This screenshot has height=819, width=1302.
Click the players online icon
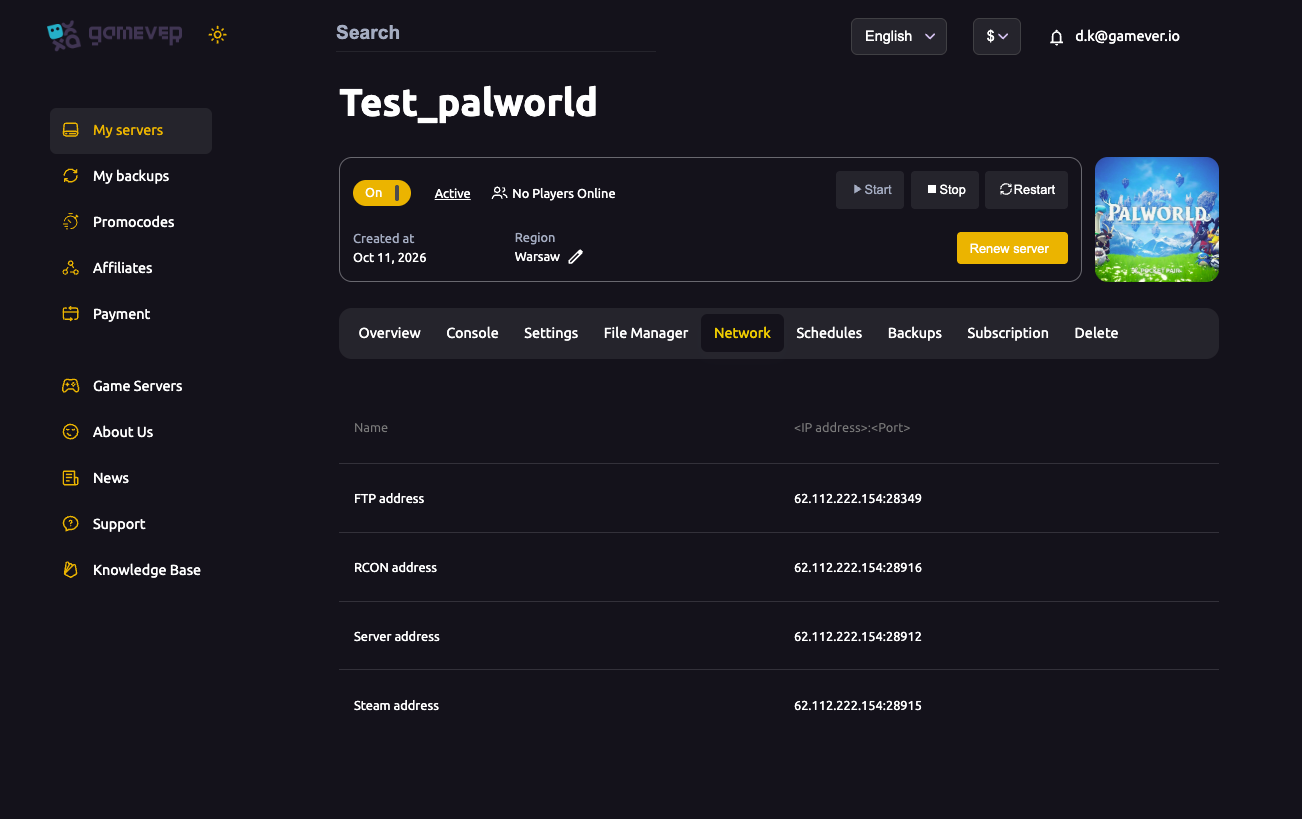point(499,193)
